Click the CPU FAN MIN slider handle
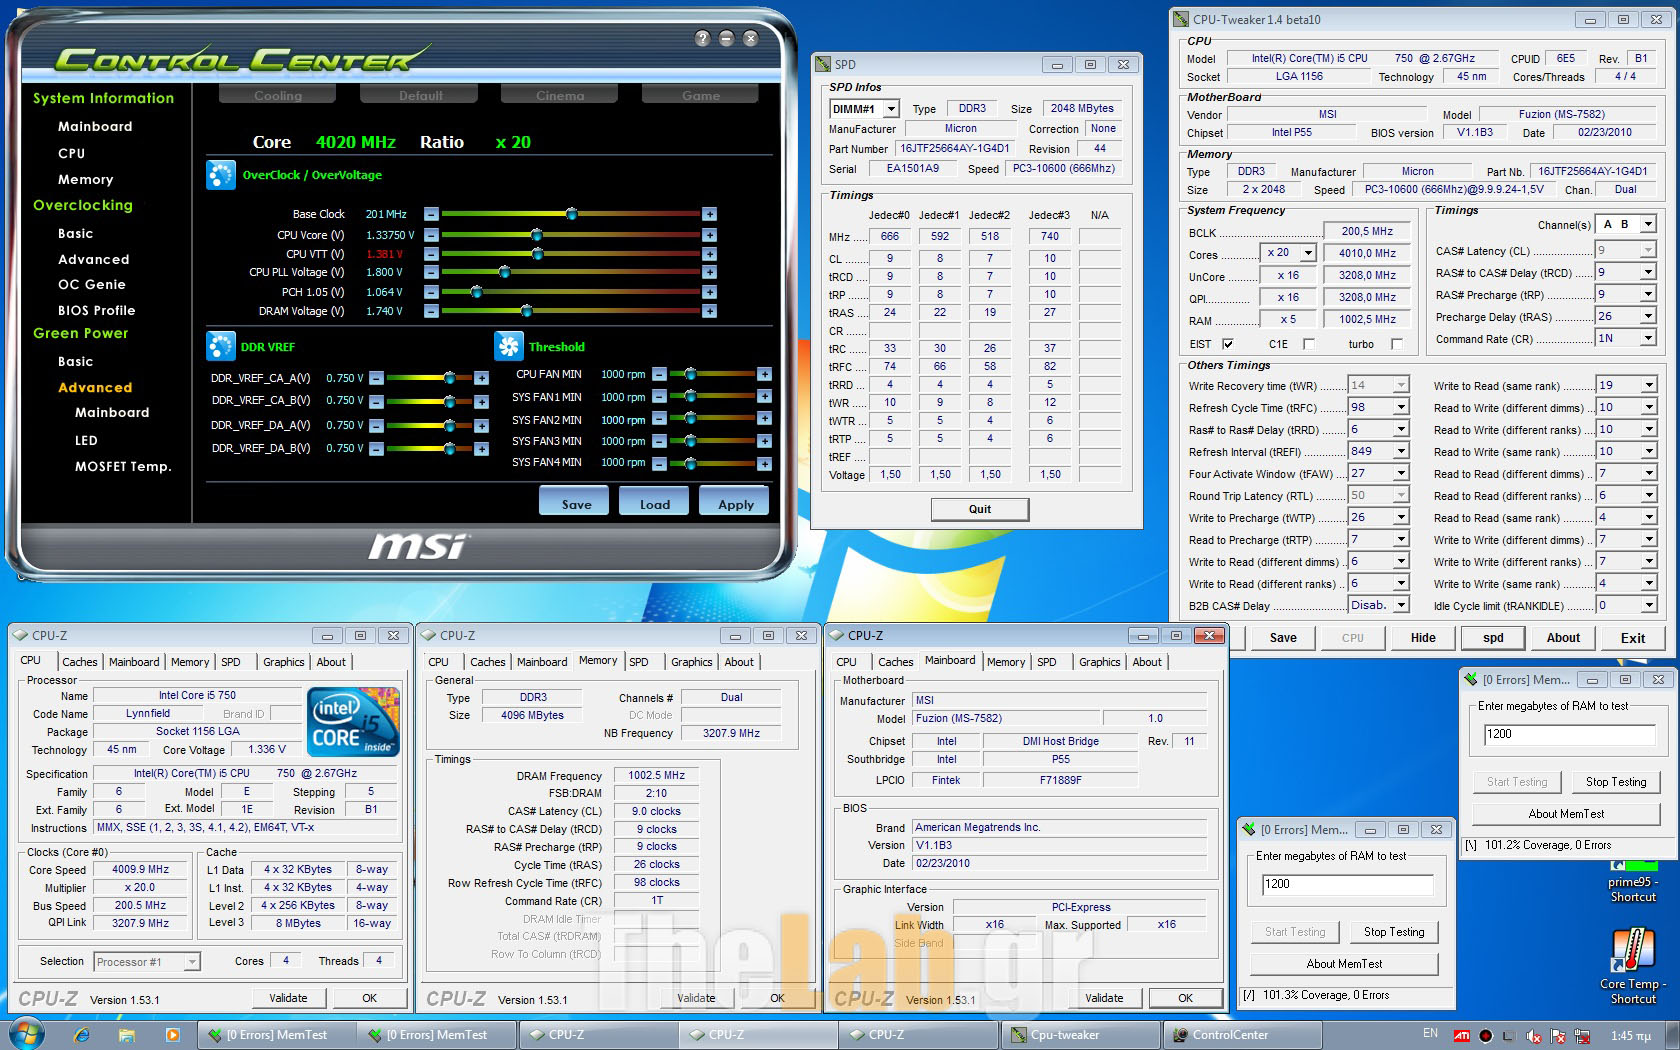 click(690, 374)
